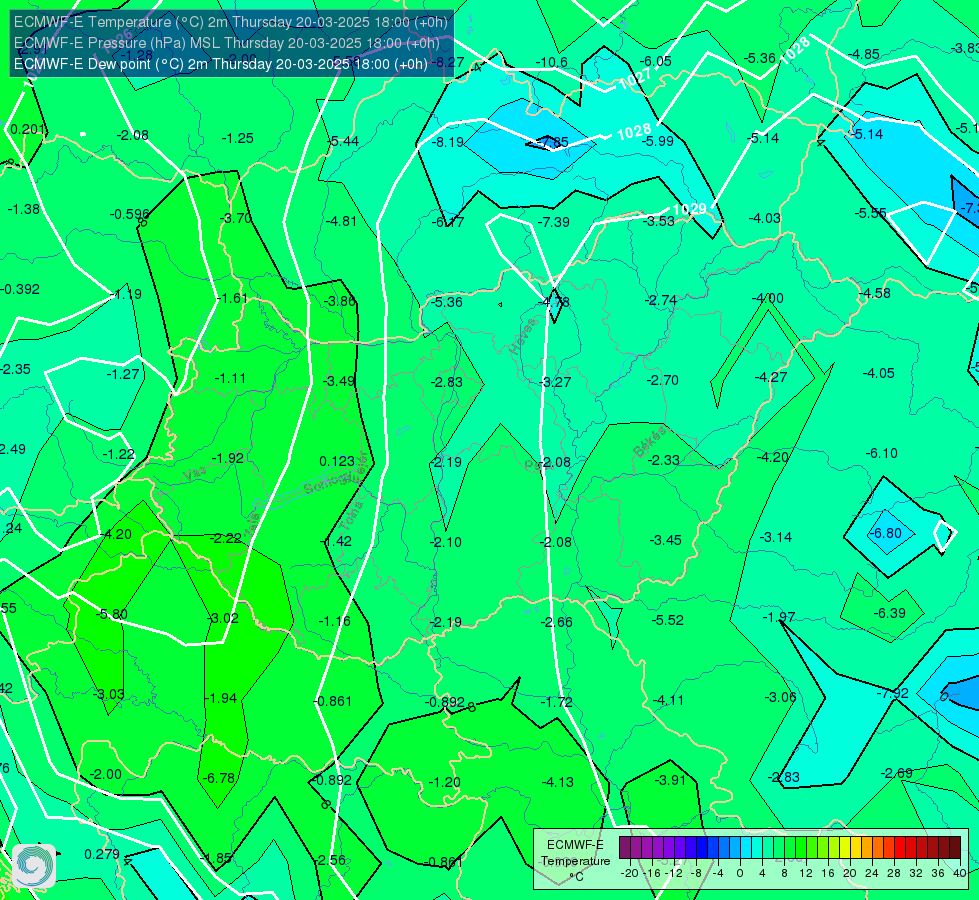Screen dimensions: 979x900
Task: Click the dew point value -2.33
Action: pyautogui.click(x=664, y=460)
